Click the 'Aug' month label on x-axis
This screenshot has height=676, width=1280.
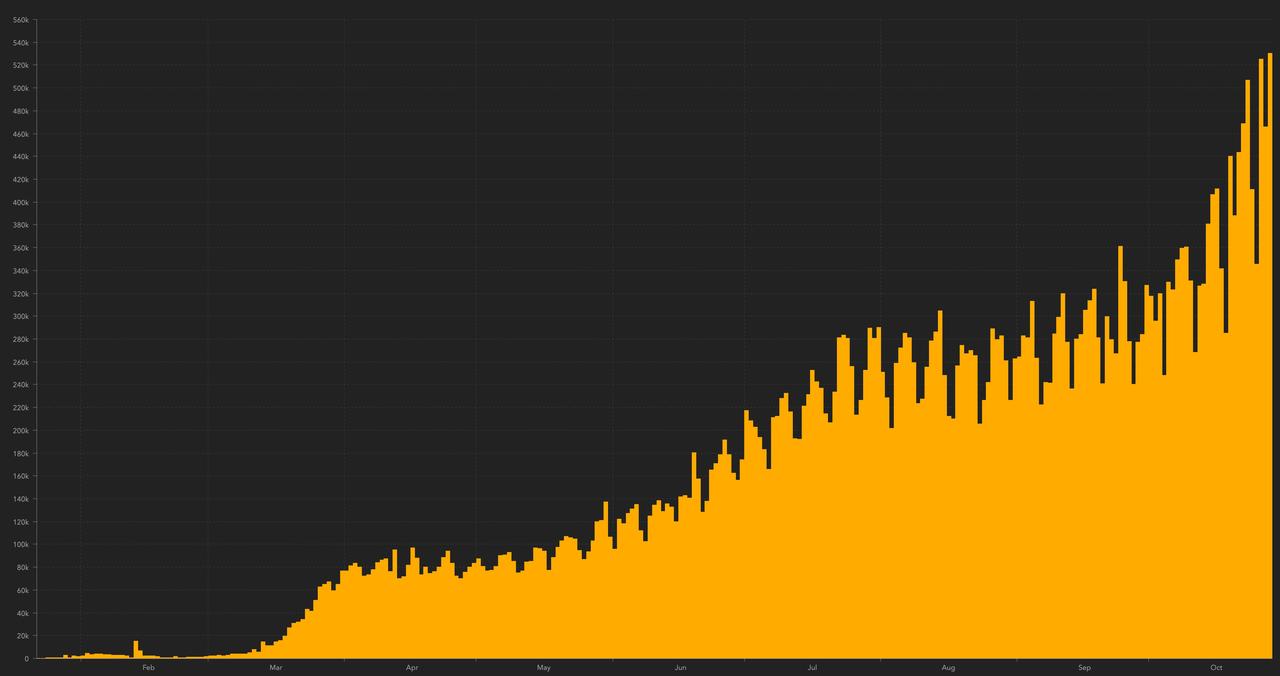click(948, 667)
